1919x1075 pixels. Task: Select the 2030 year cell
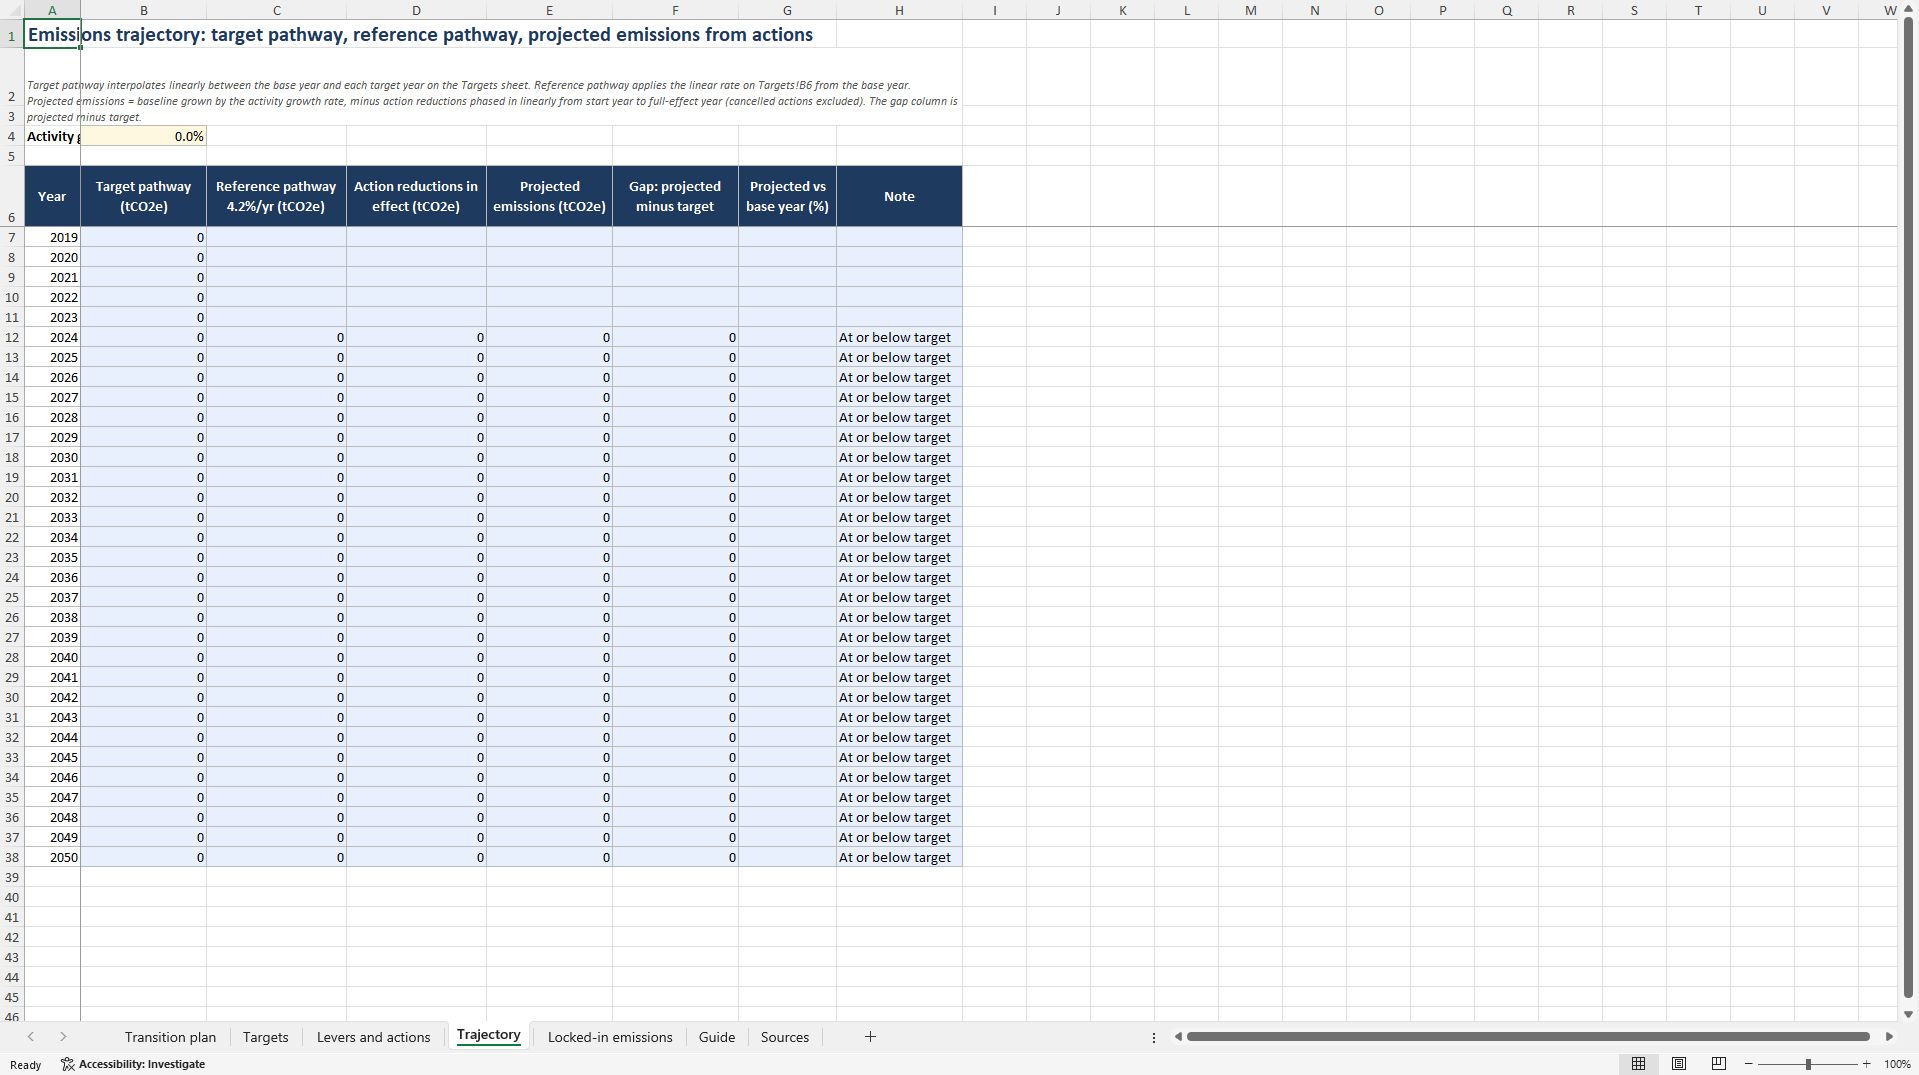(x=52, y=457)
